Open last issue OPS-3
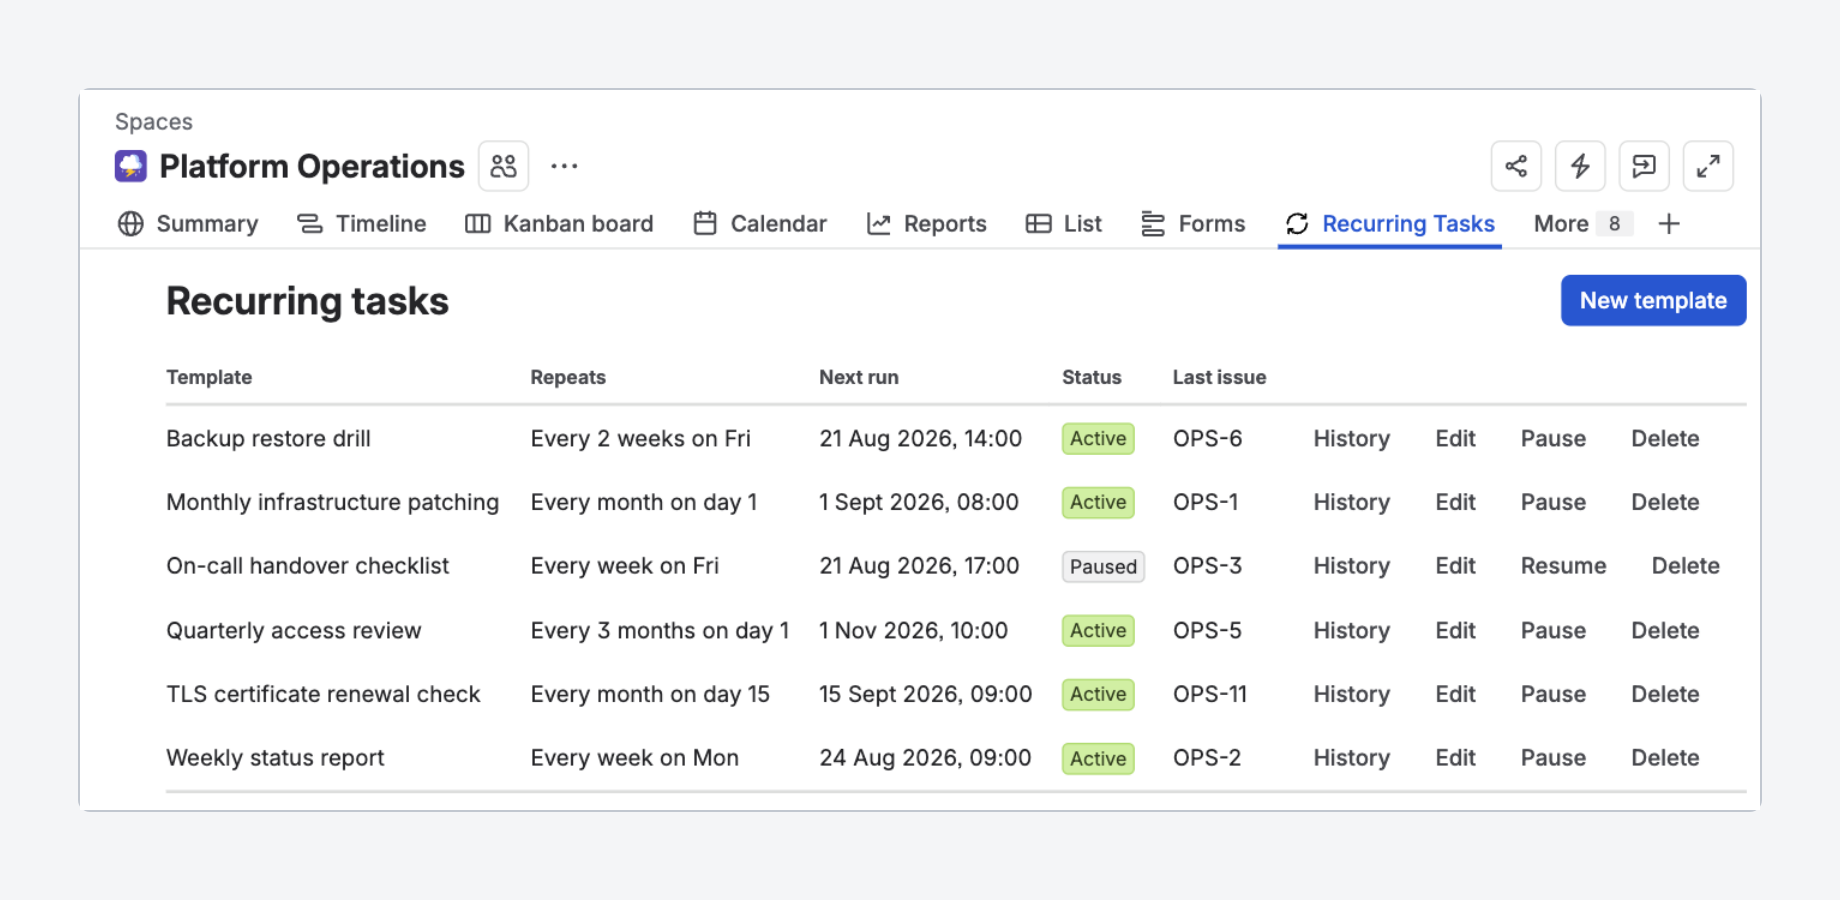1840x900 pixels. (x=1208, y=566)
